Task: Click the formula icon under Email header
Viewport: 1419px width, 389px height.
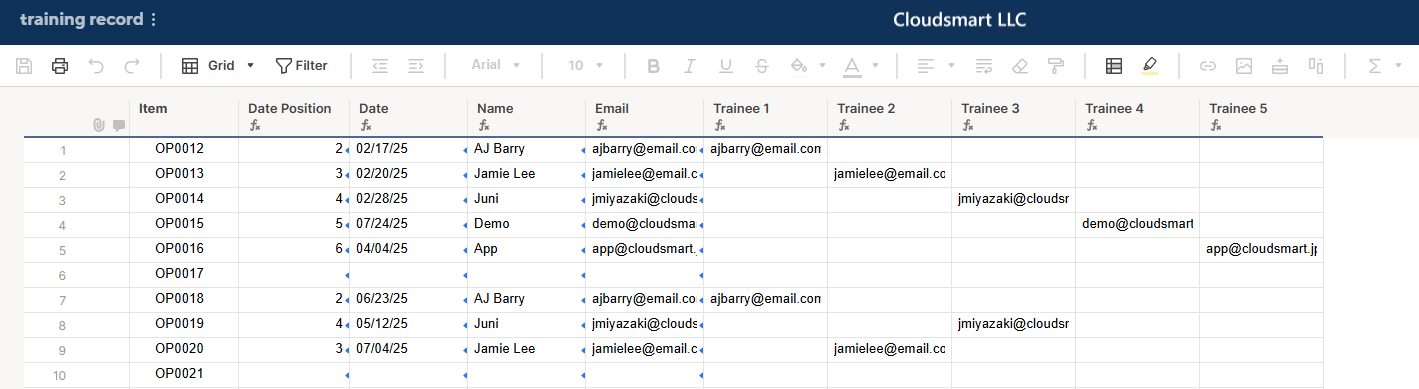Action: [x=602, y=126]
